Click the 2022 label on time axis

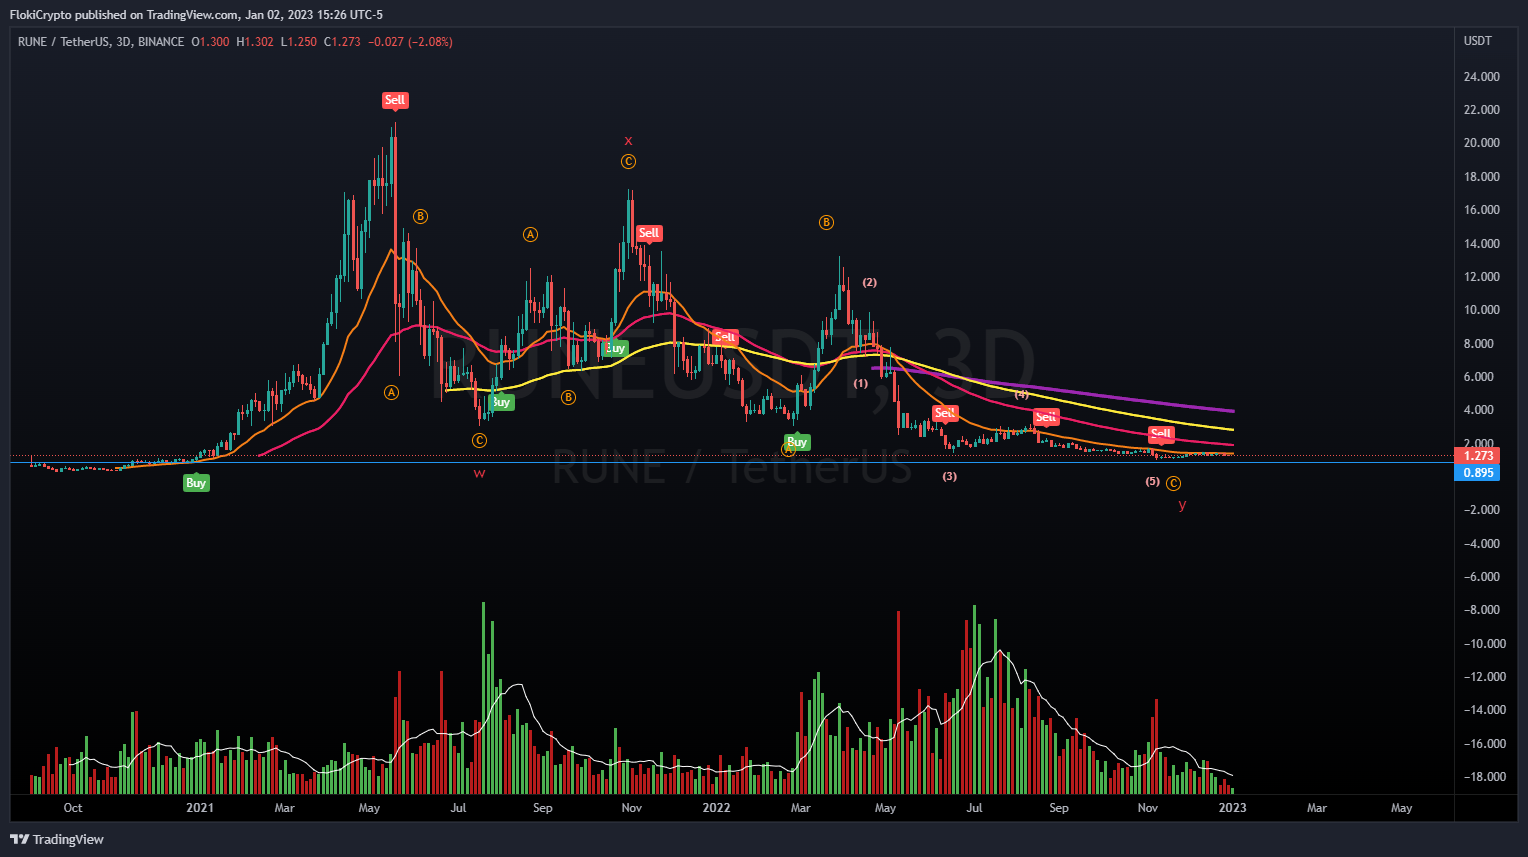click(716, 808)
